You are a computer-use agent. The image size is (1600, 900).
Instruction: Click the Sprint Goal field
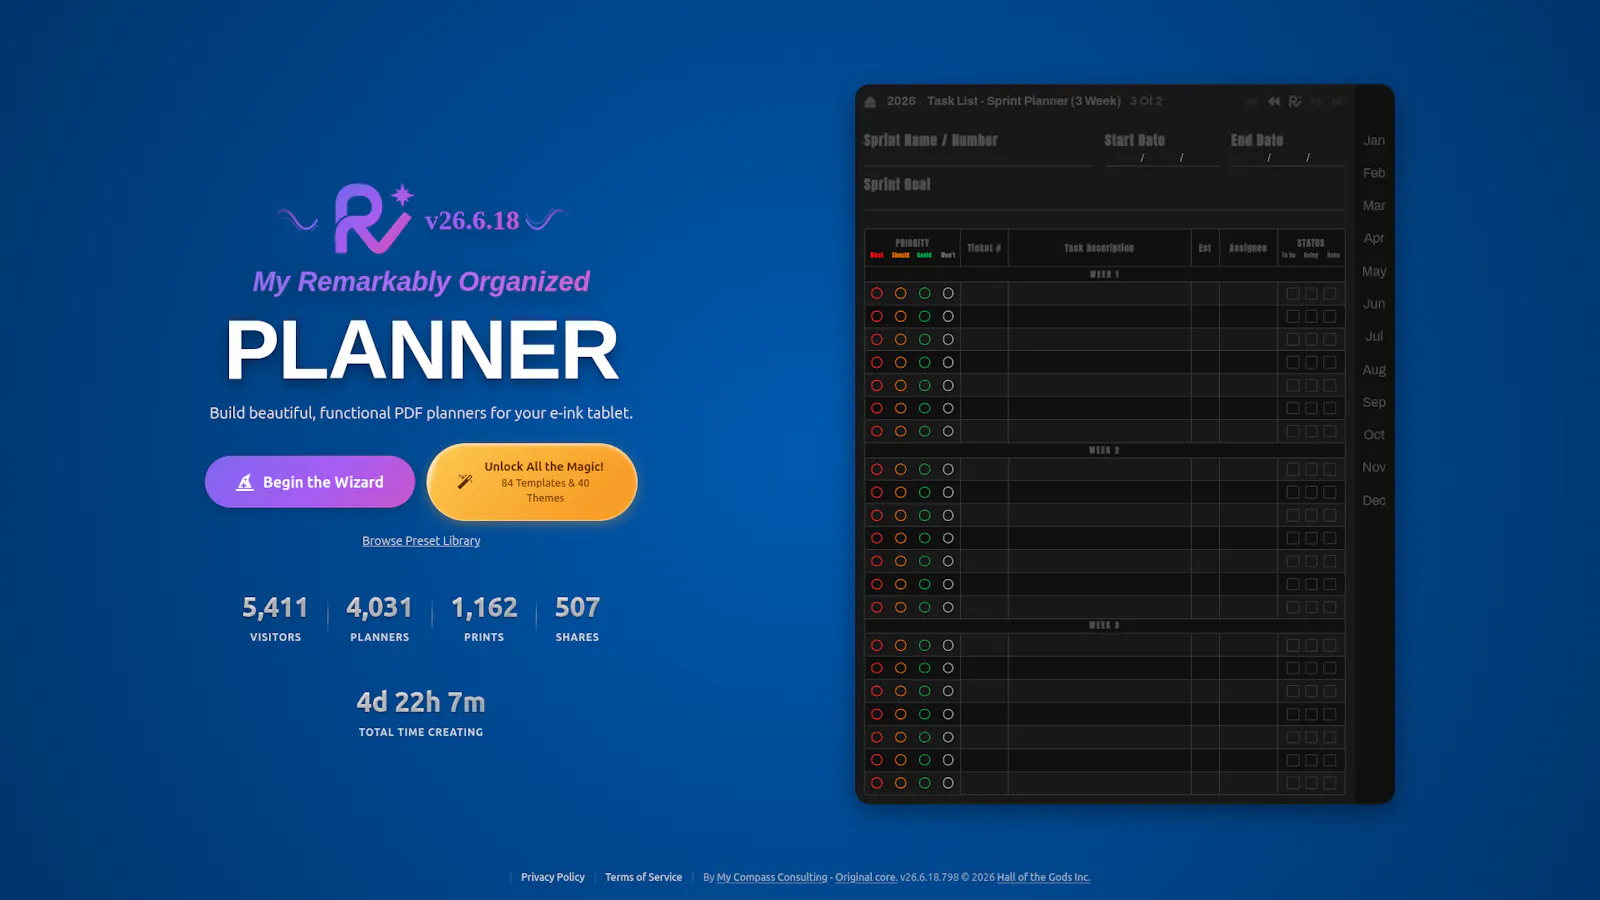(1104, 193)
